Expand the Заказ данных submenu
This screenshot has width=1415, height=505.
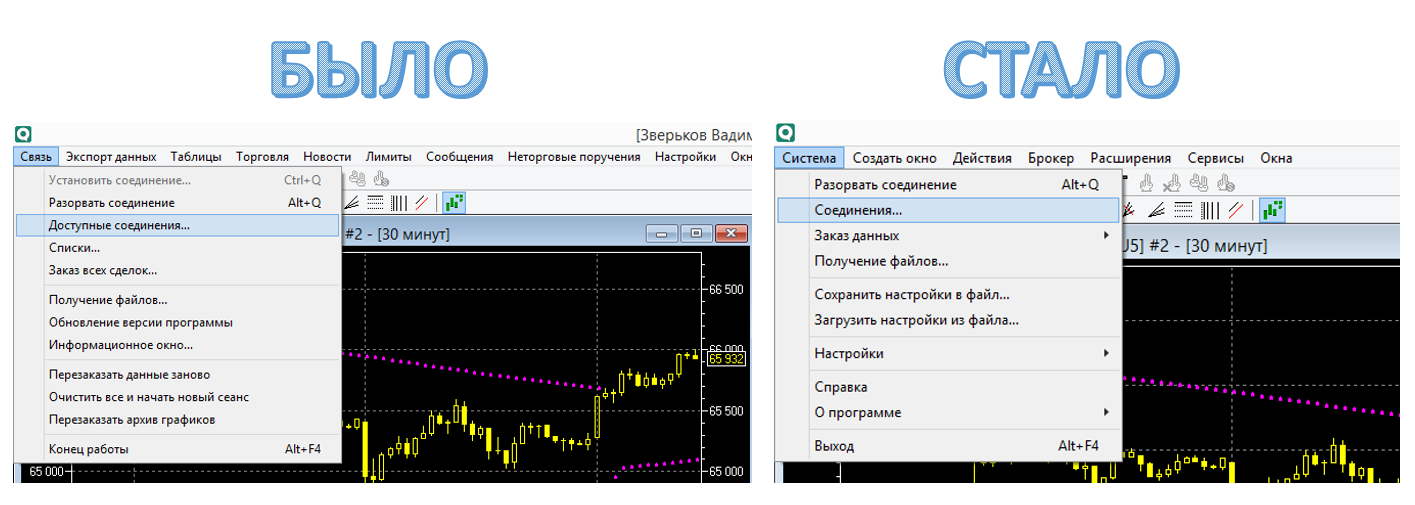(948, 236)
